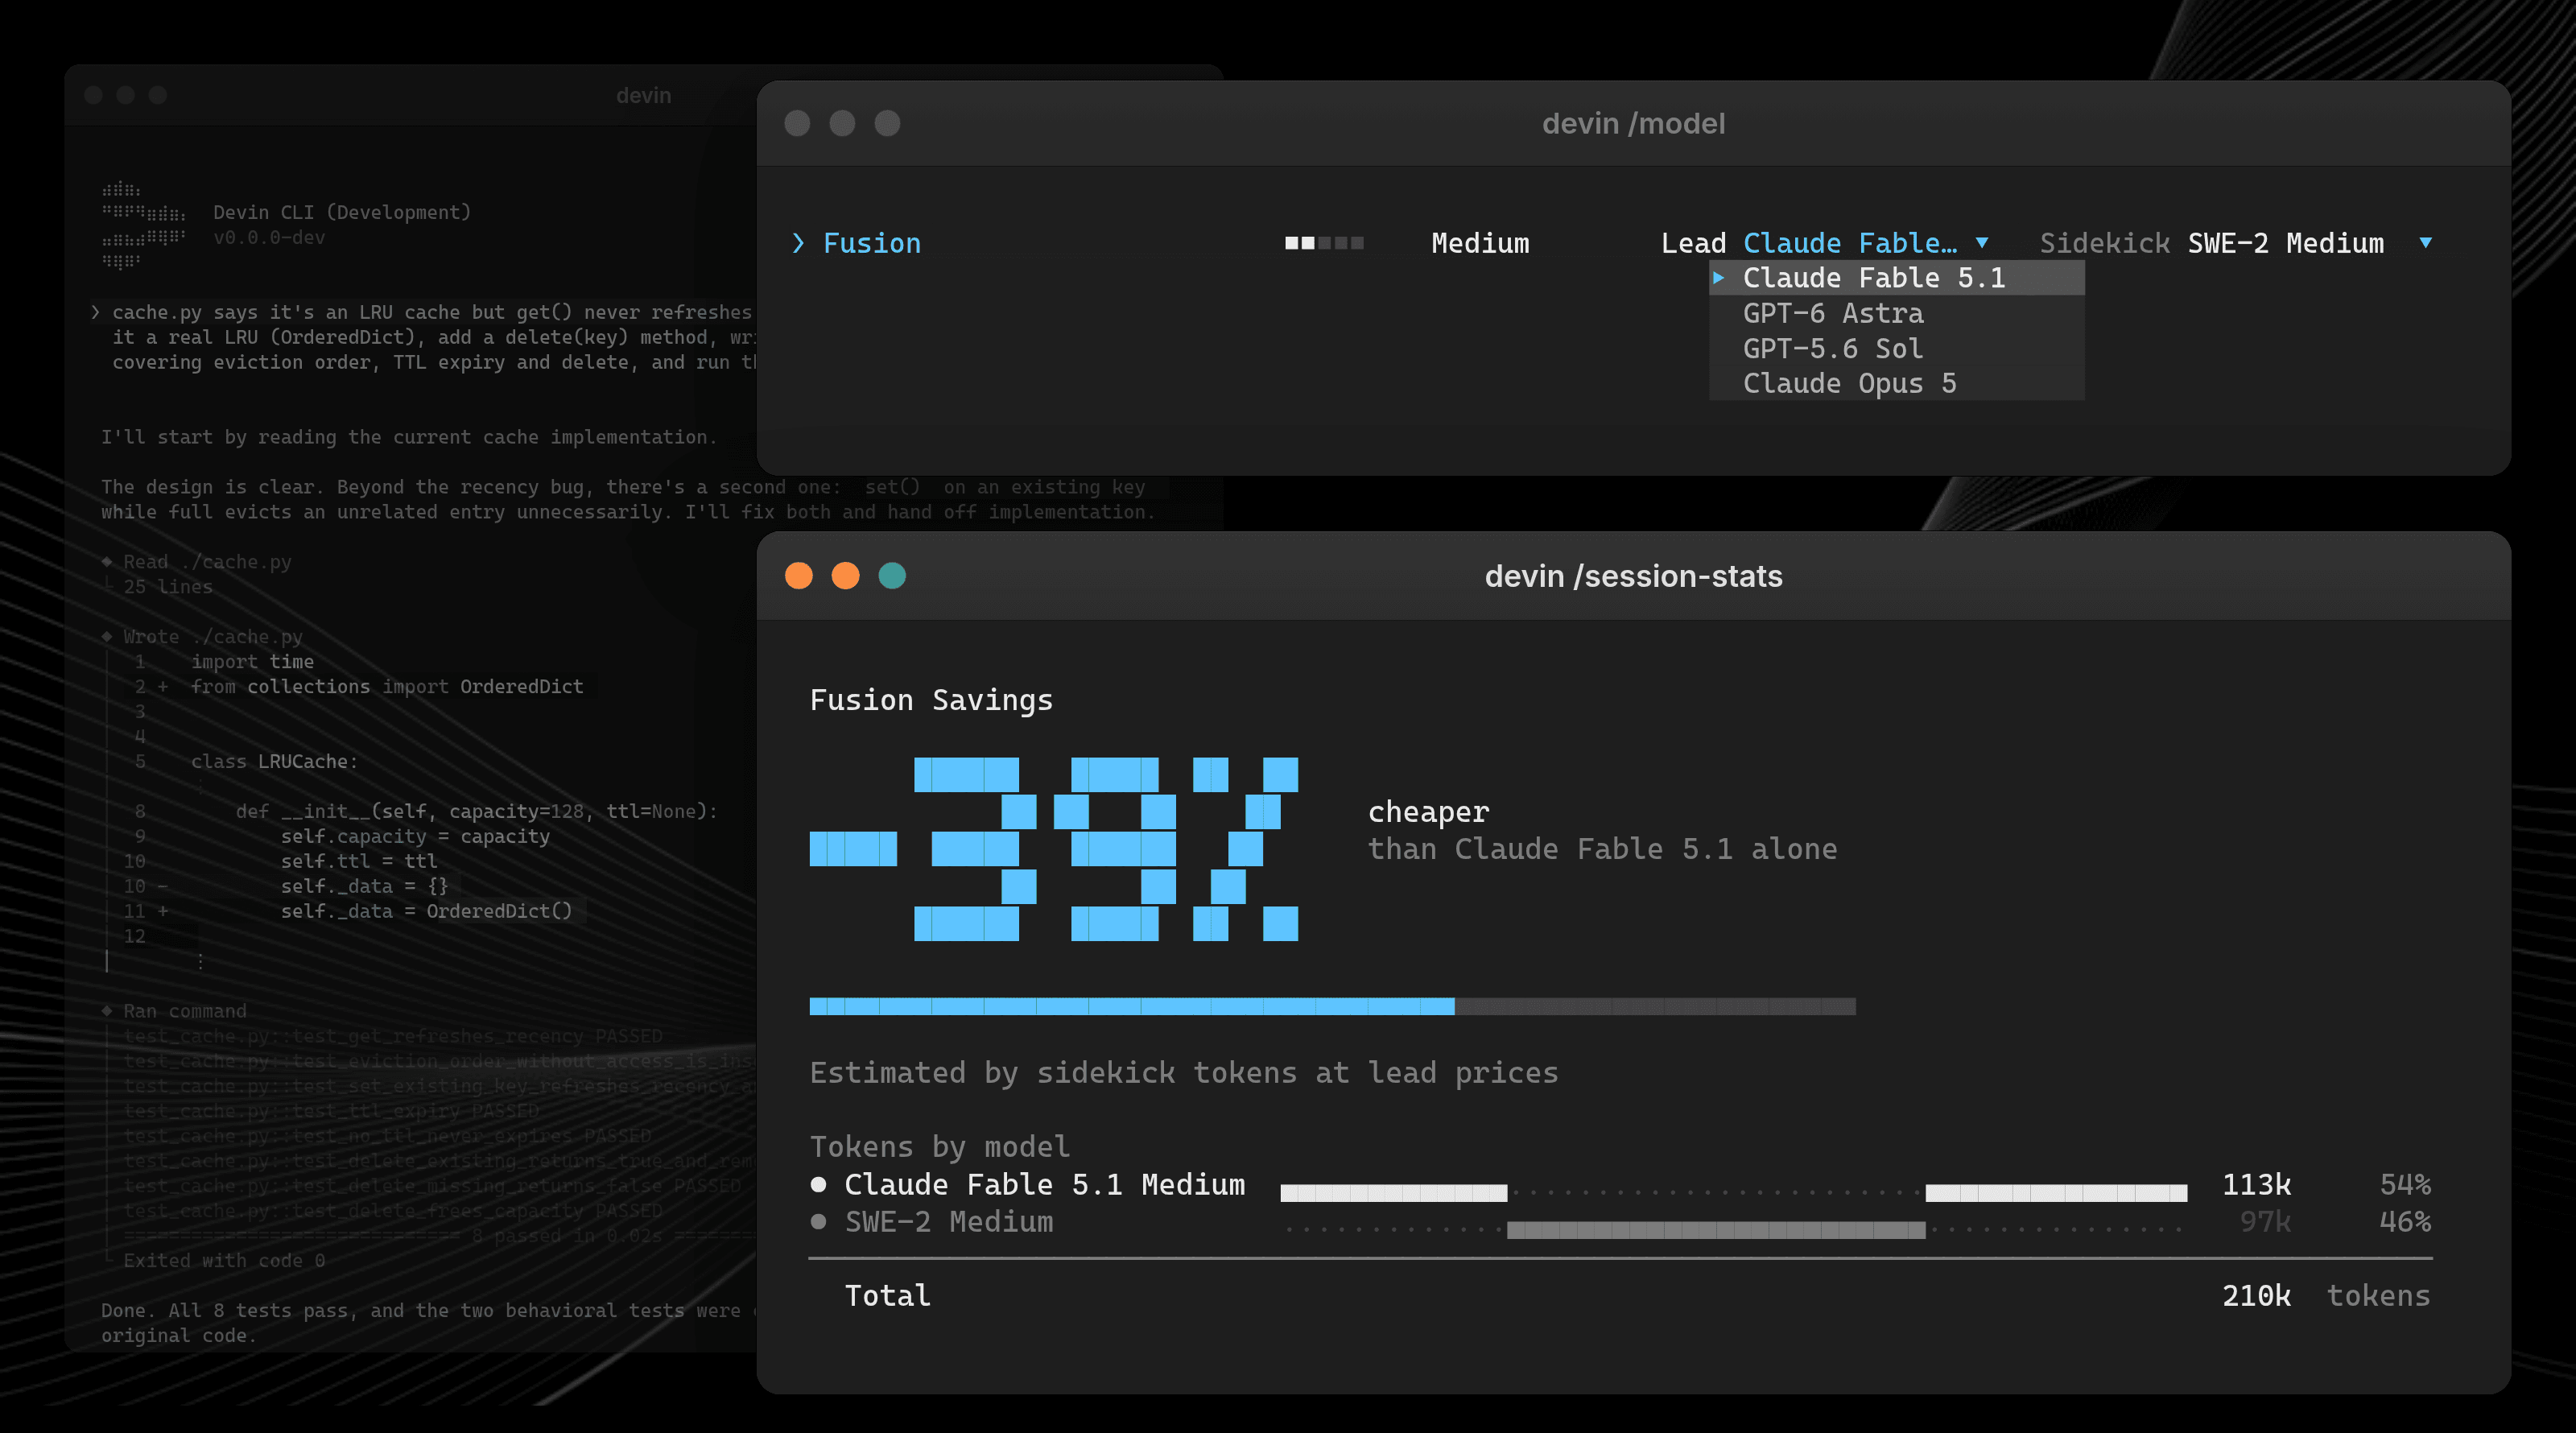Choose 'GPT-6 Astra' from the lead model list
This screenshot has width=2576, height=1433.
[1897, 313]
